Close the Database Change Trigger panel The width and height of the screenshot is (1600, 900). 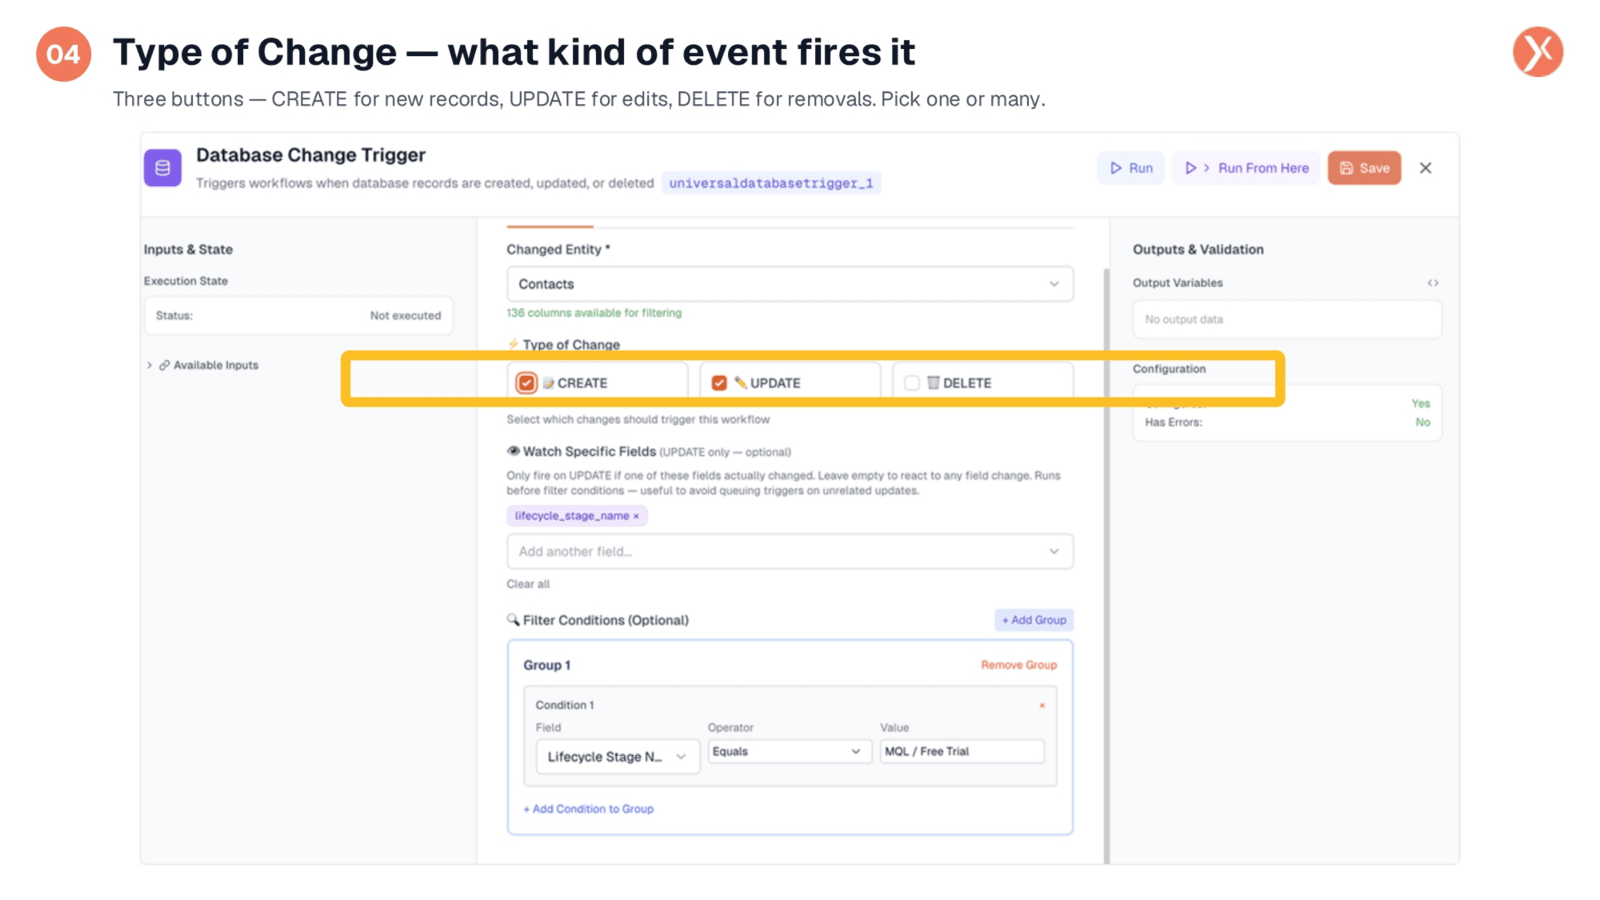pos(1426,168)
